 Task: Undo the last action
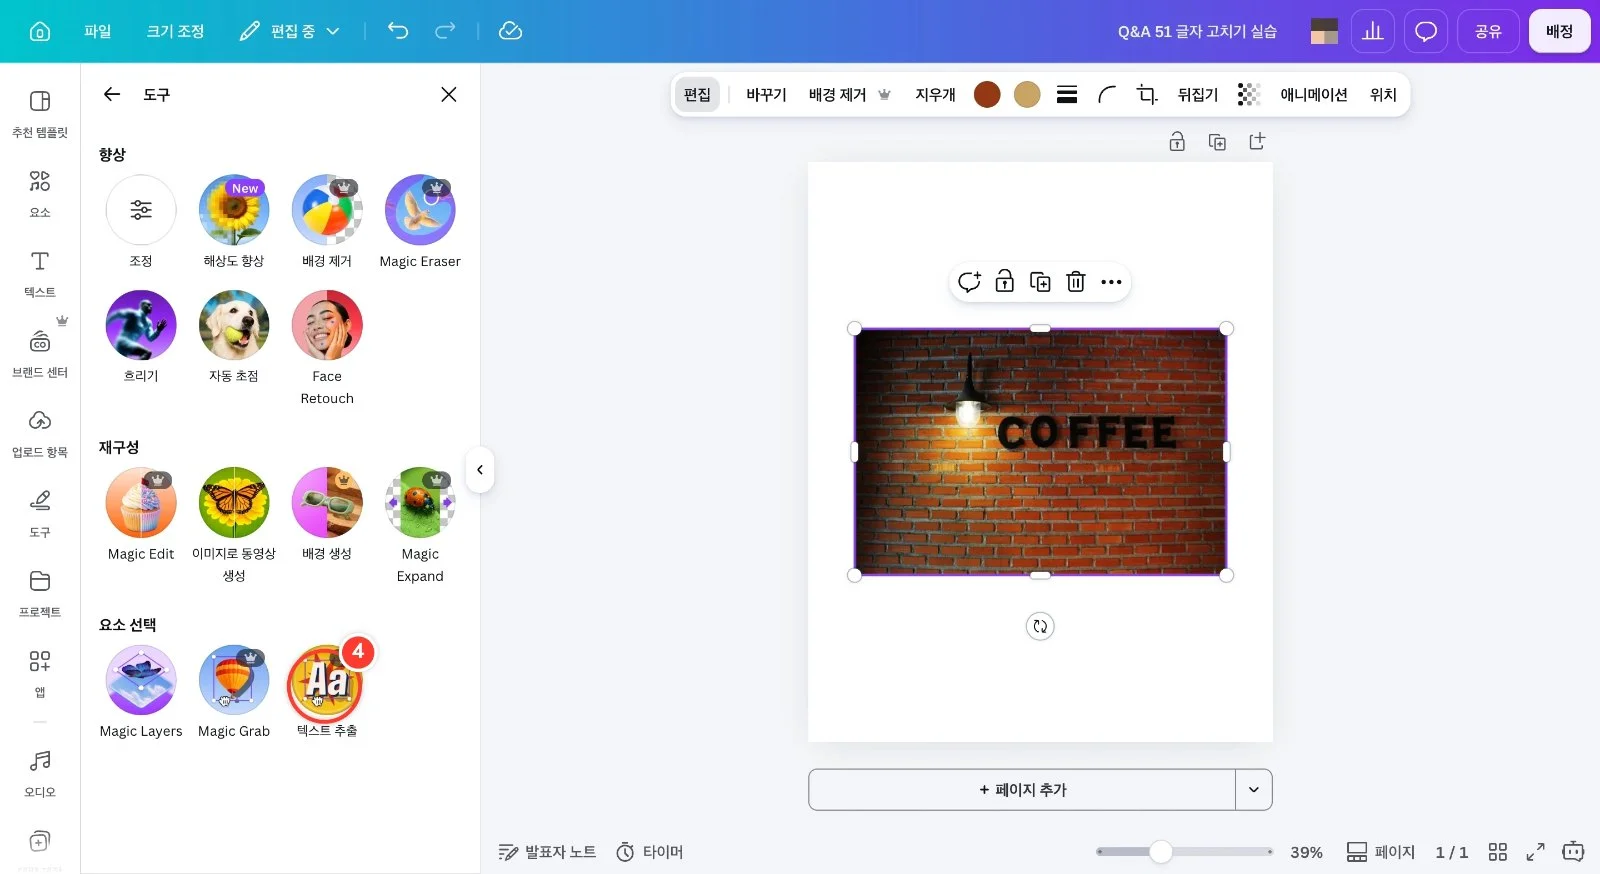pyautogui.click(x=398, y=31)
